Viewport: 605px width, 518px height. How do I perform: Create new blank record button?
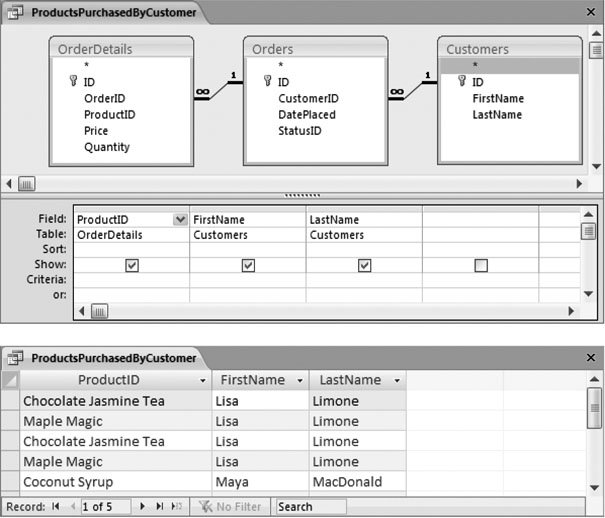(x=177, y=506)
